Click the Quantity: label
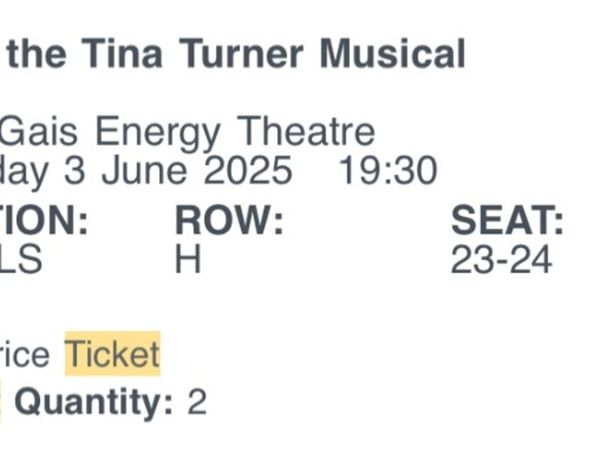The height and width of the screenshot is (450, 600). (x=93, y=402)
